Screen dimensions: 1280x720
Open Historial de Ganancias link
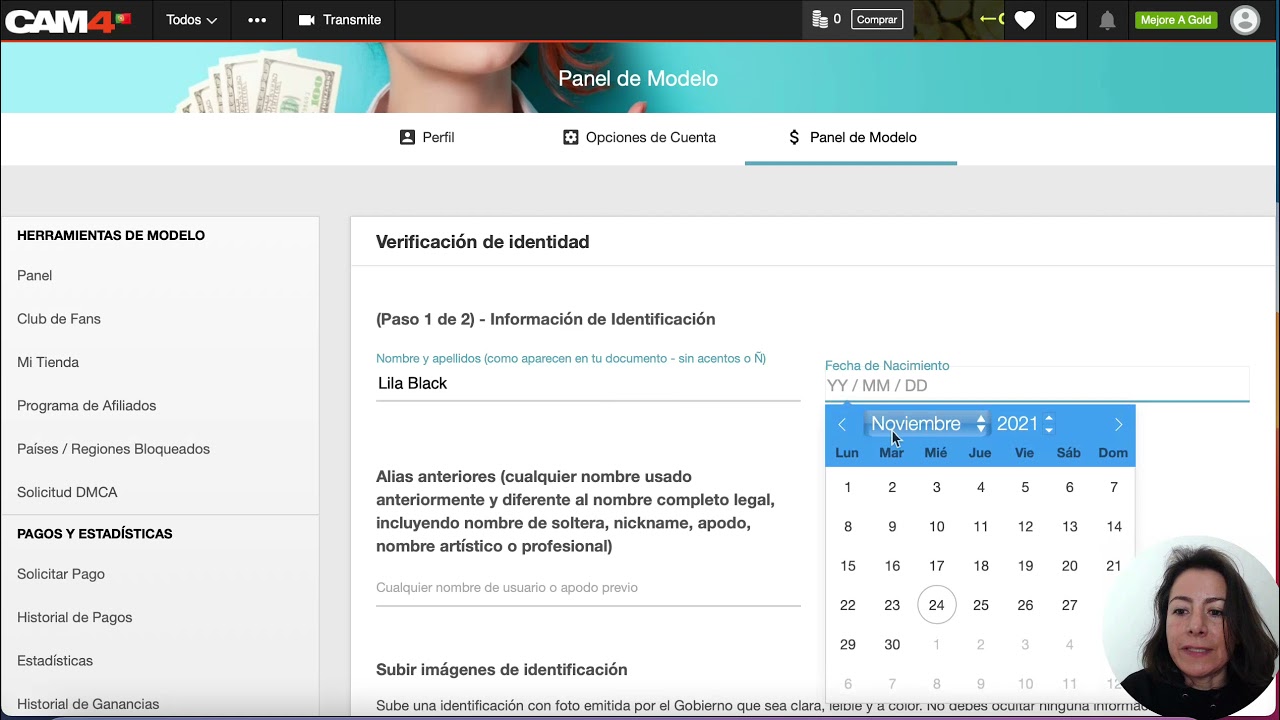88,704
